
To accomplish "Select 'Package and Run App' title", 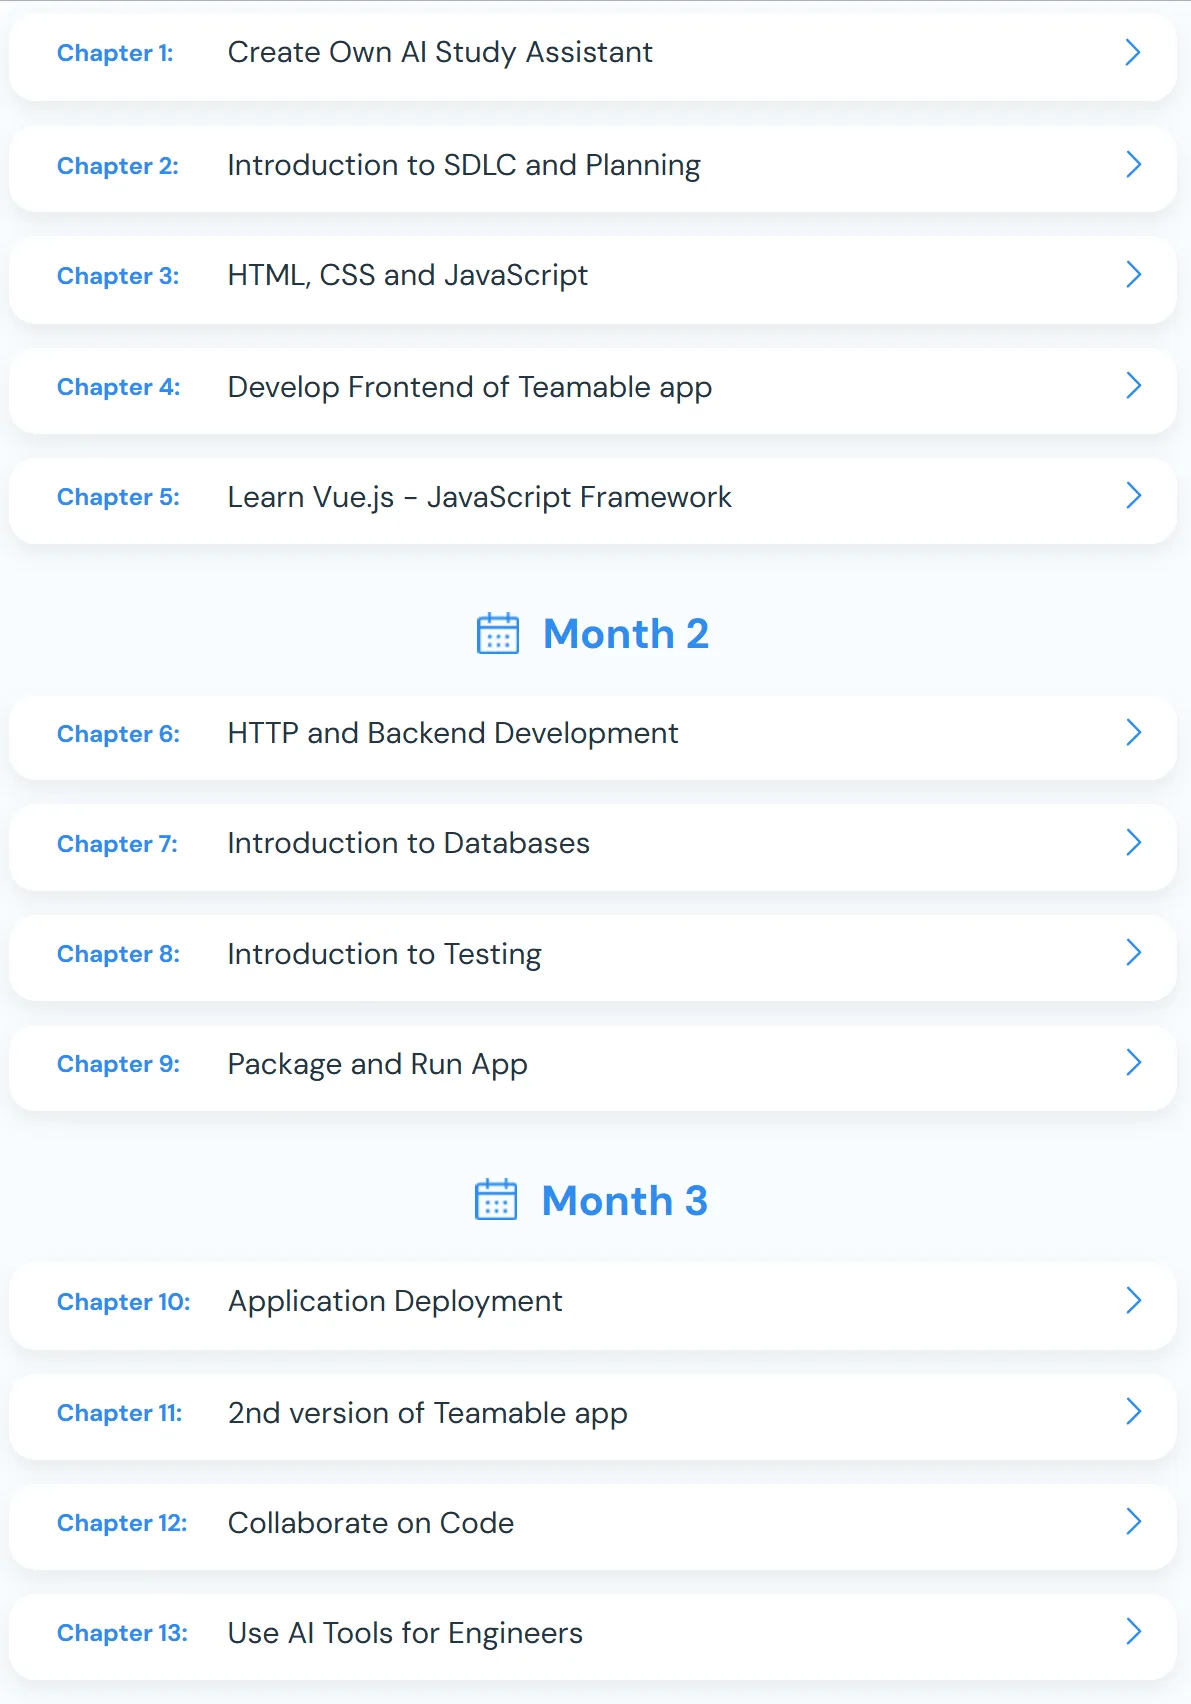I will coord(378,1064).
